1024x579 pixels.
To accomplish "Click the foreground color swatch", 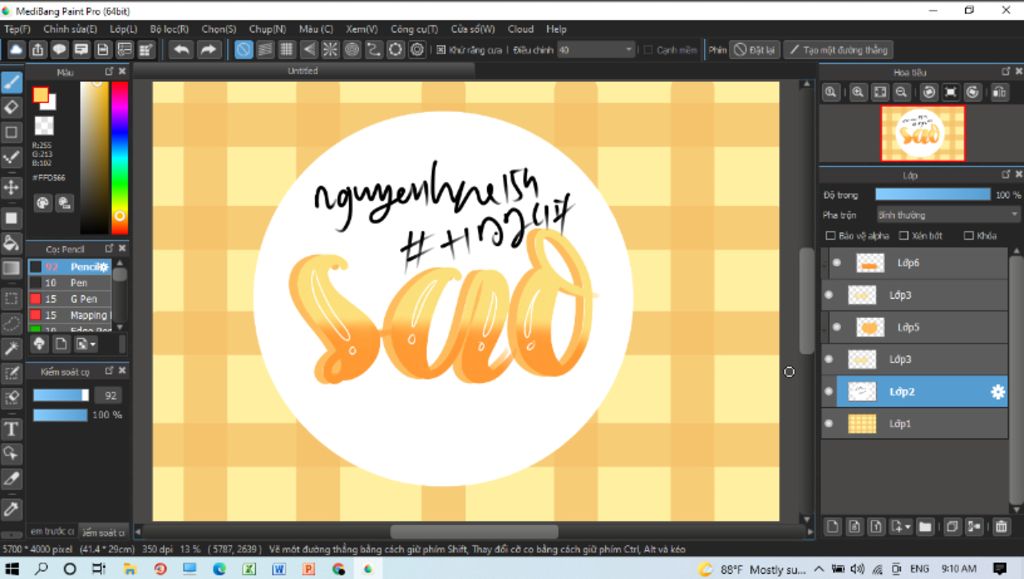I will coord(40,95).
